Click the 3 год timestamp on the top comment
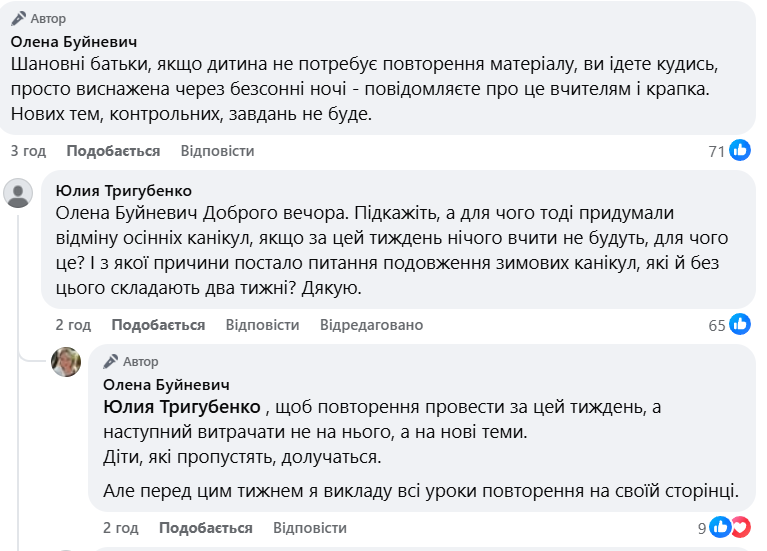 [x=28, y=151]
